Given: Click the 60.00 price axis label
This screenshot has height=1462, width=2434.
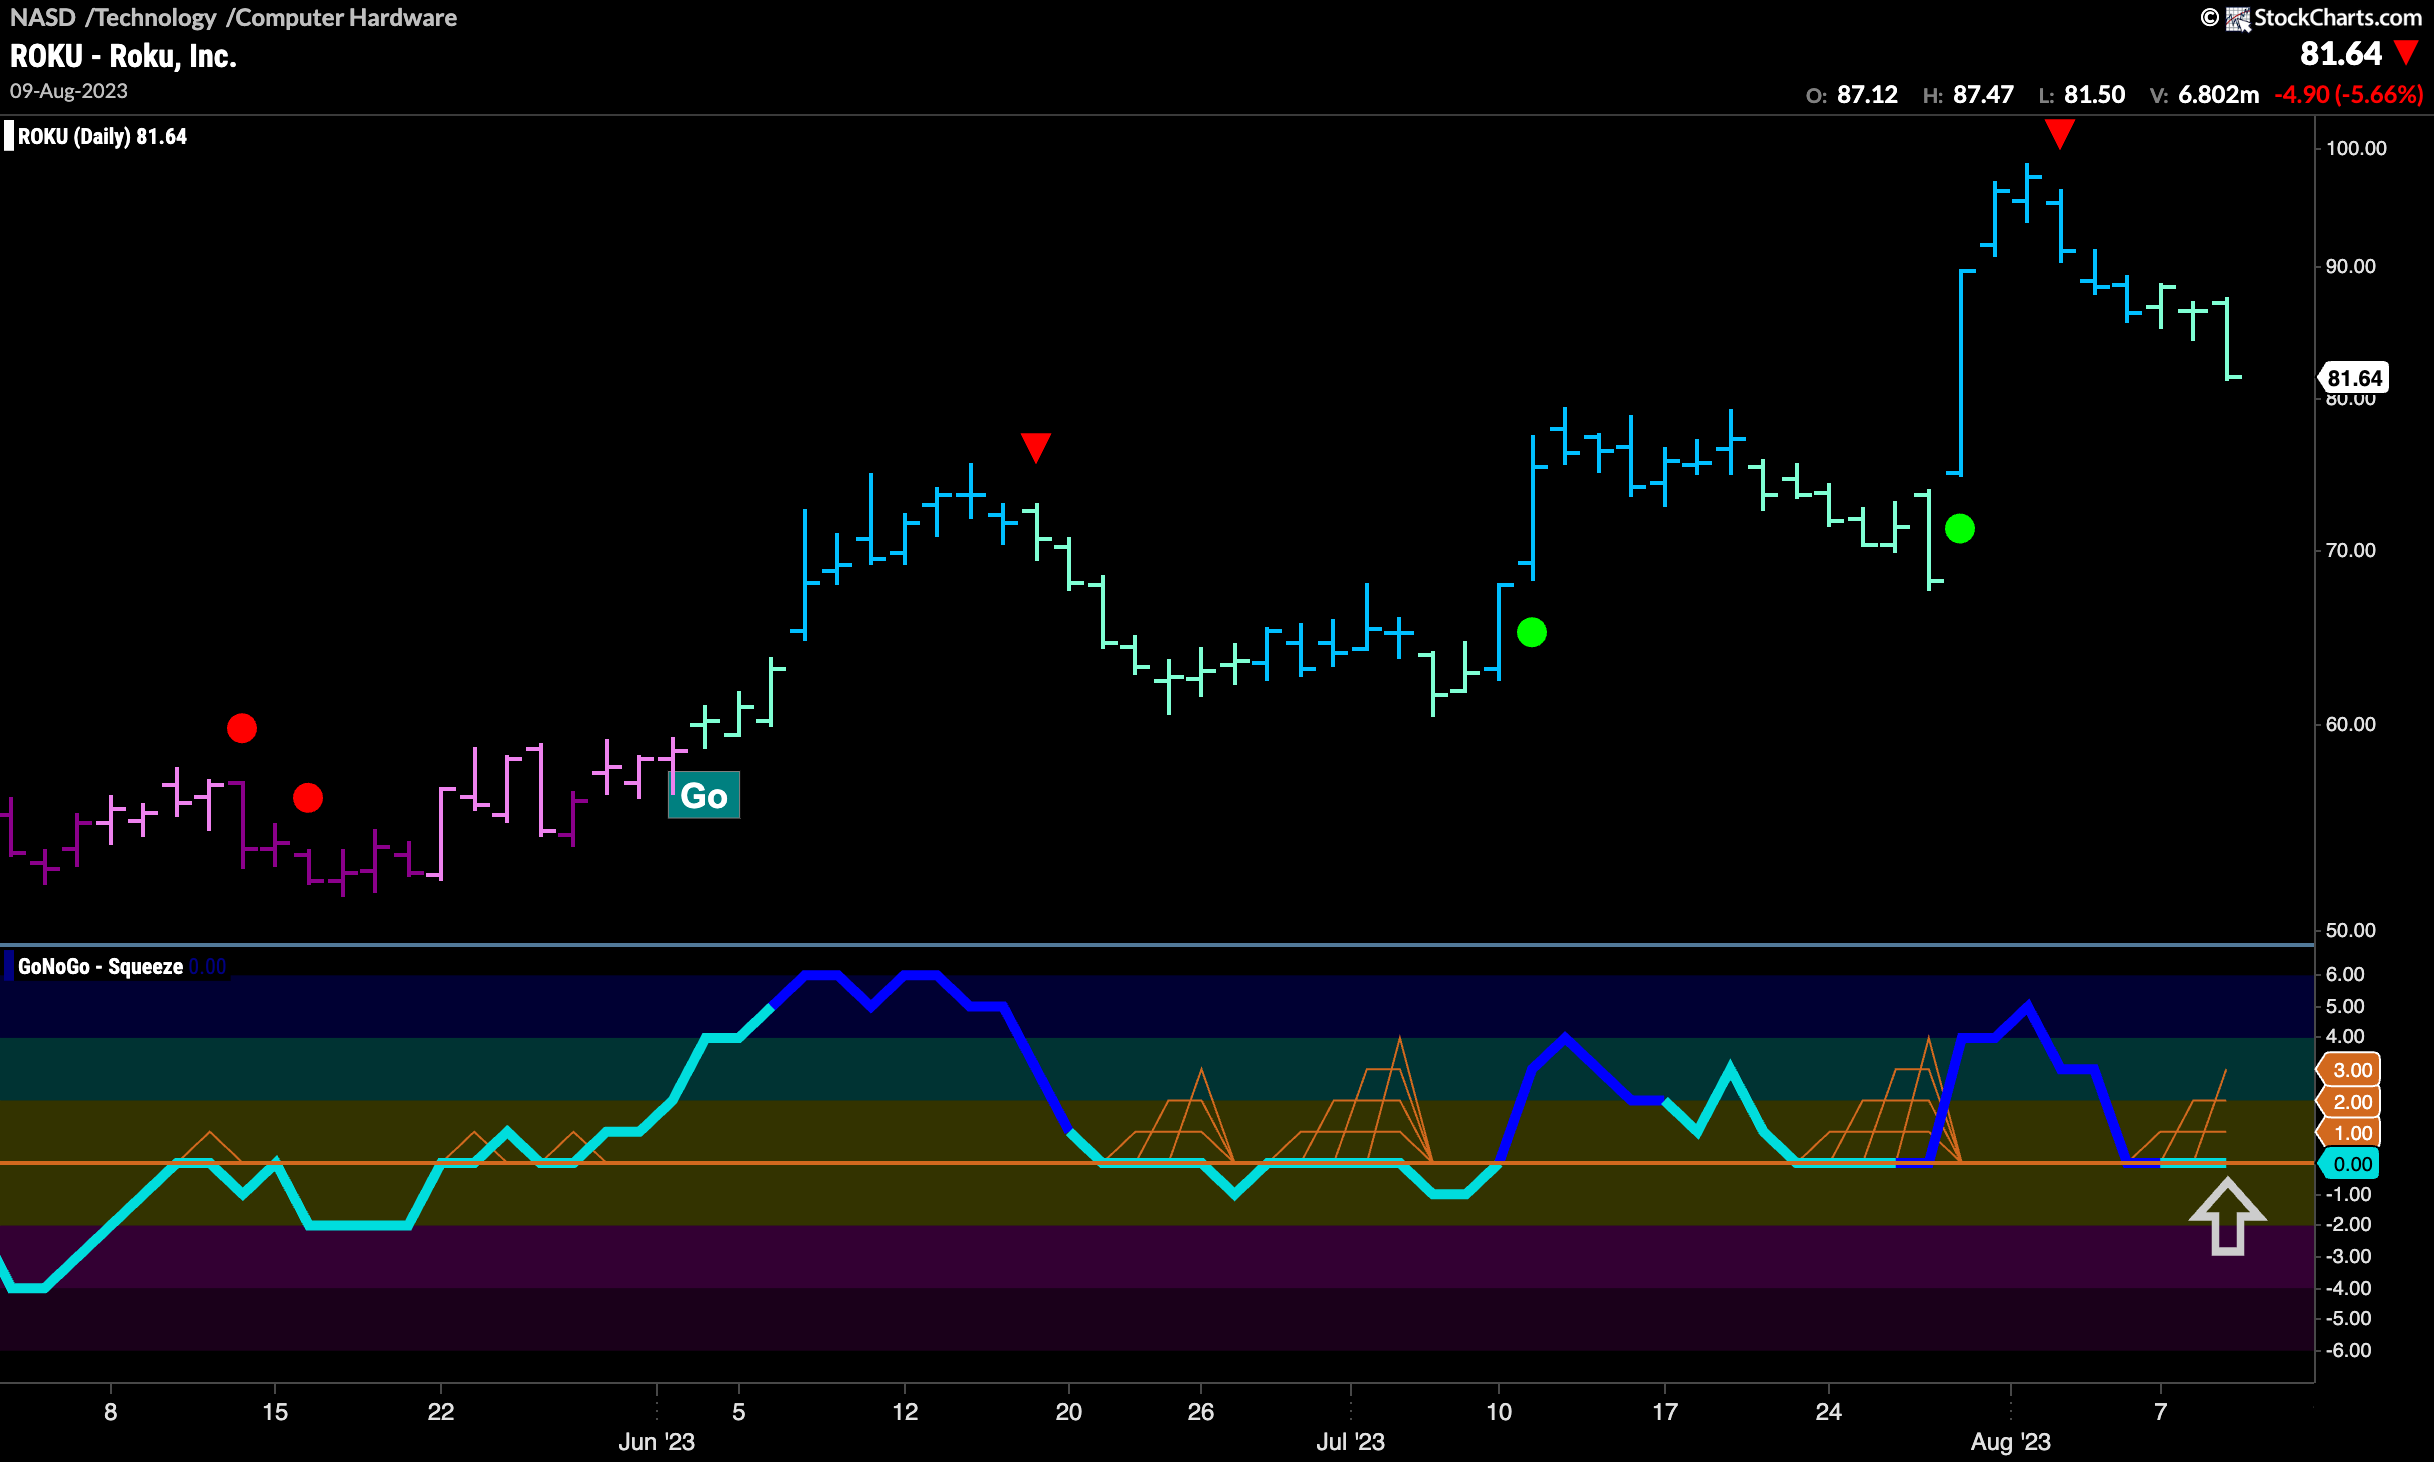Looking at the screenshot, I should [2350, 724].
